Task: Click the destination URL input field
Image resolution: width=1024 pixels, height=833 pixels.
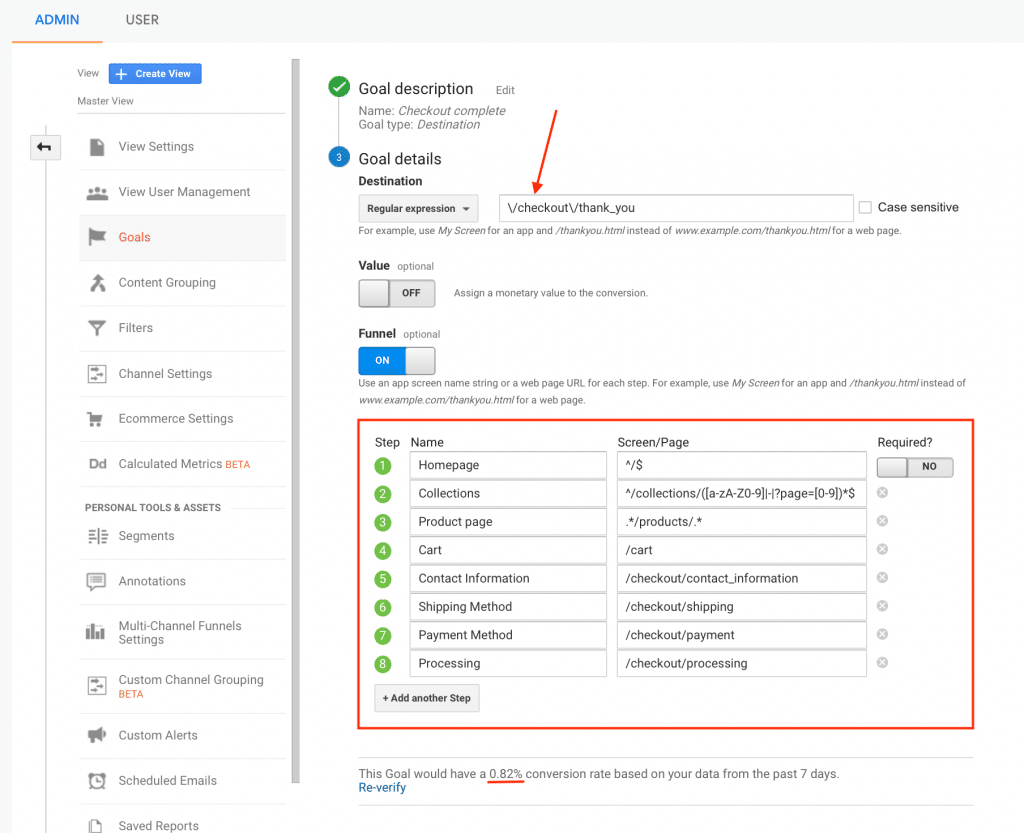Action: (676, 208)
